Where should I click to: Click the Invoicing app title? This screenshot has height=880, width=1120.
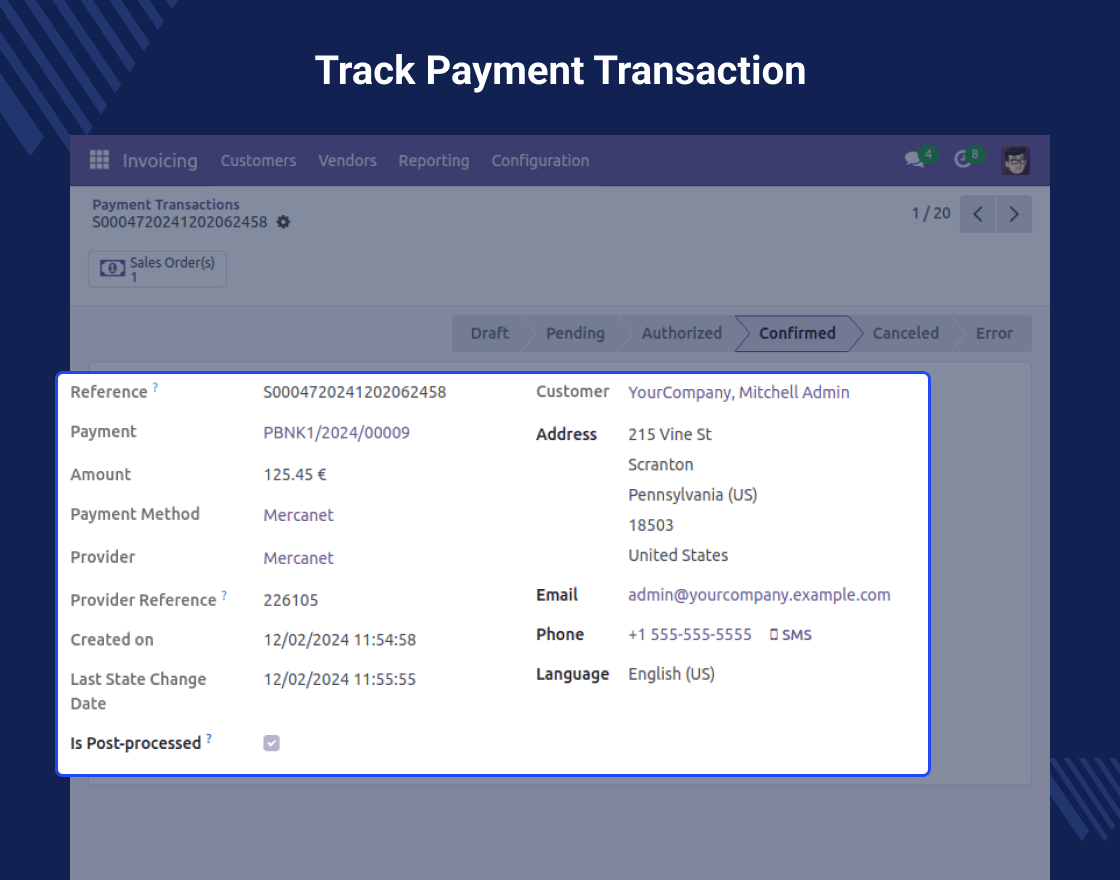160,161
